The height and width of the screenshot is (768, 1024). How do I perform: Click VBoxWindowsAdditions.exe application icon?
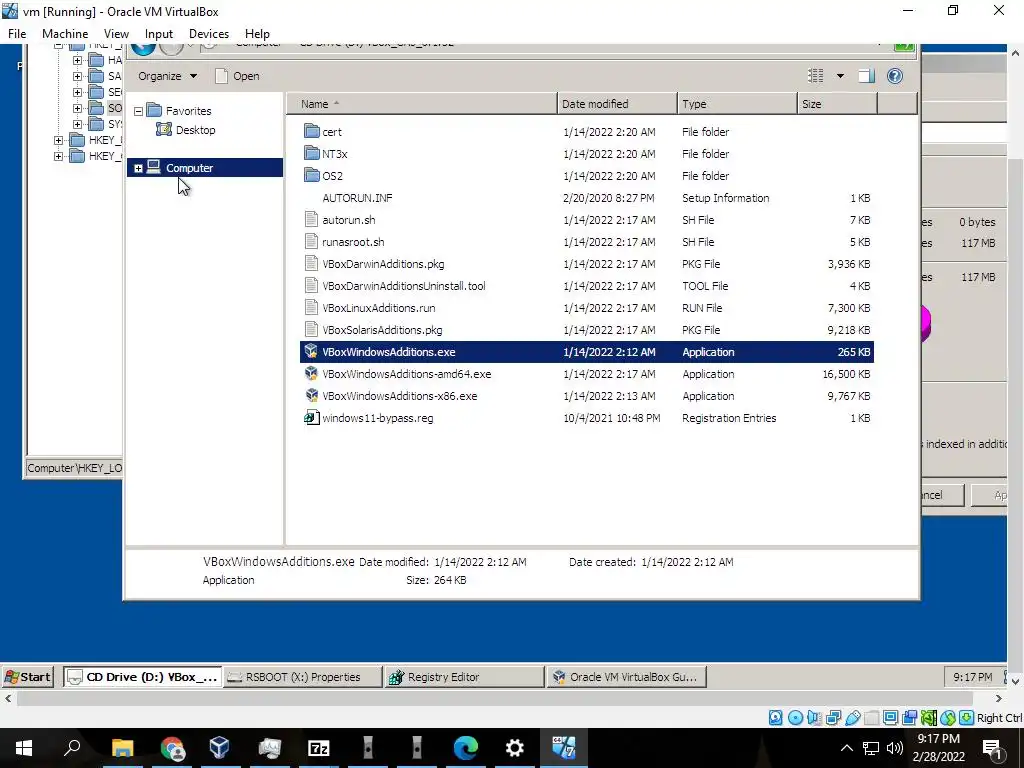[x=312, y=352]
